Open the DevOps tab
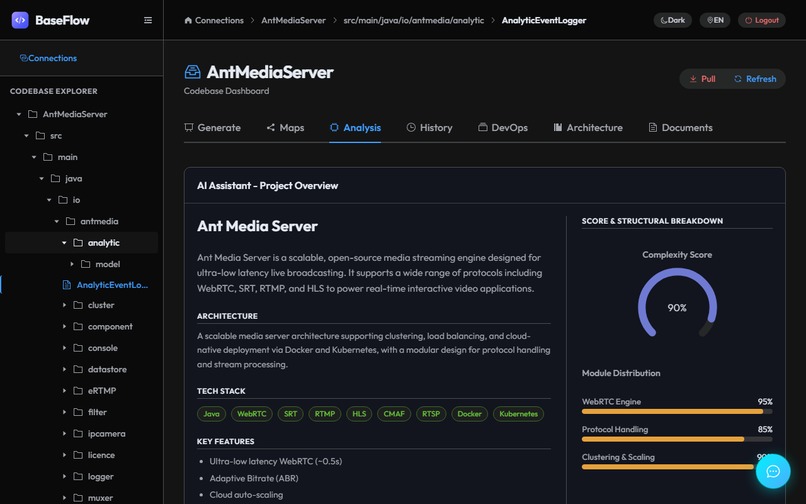 (503, 128)
